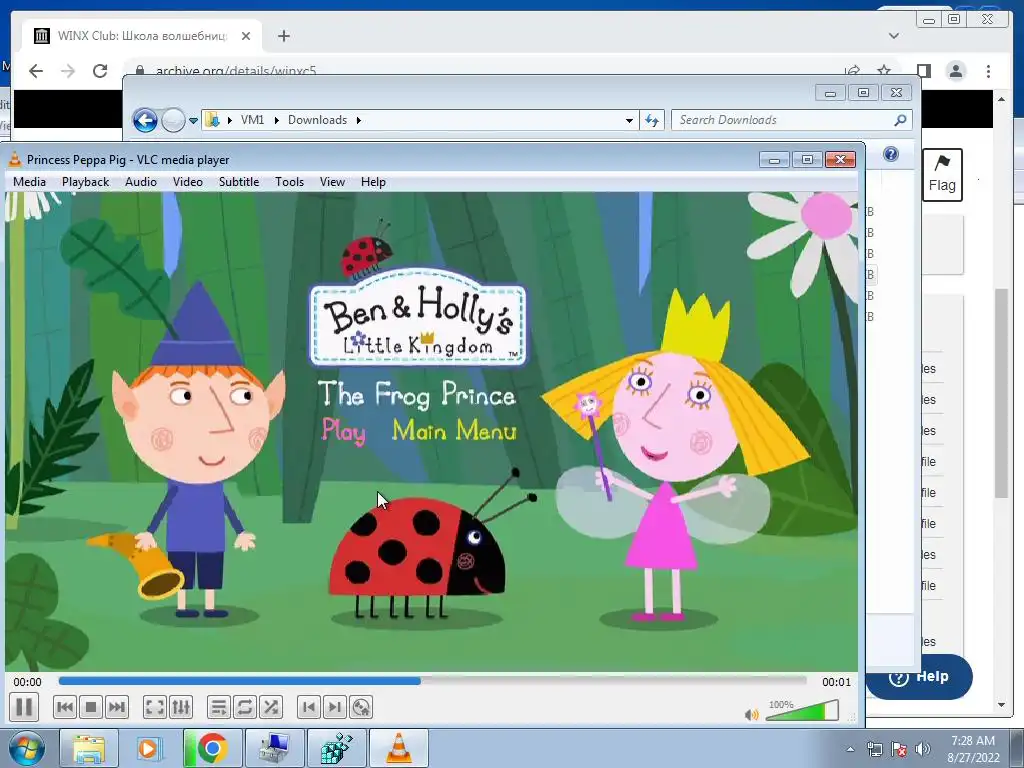Select Main Menu in the DVD screen
Viewport: 1024px width, 768px height.
(455, 431)
